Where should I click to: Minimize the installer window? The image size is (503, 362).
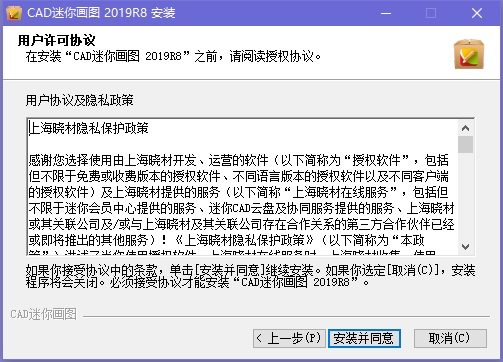point(386,13)
